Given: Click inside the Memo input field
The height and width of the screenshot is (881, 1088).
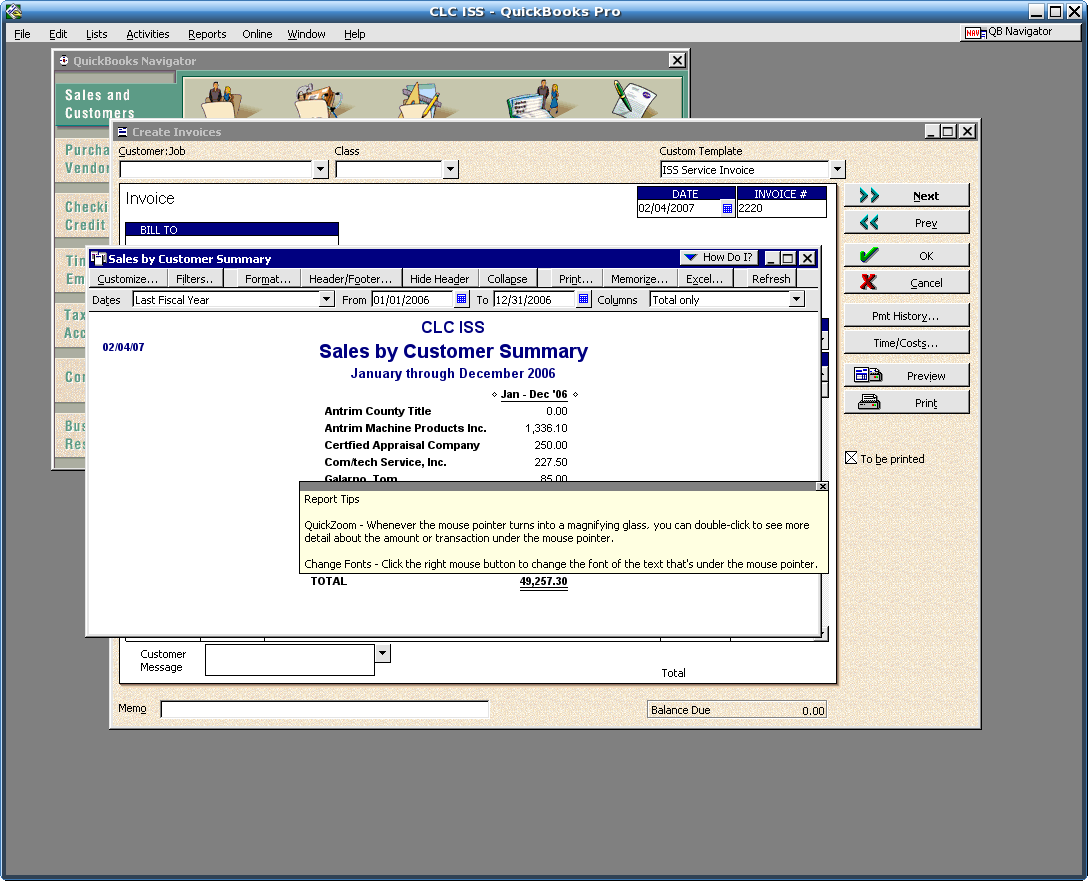Looking at the screenshot, I should coord(324,709).
